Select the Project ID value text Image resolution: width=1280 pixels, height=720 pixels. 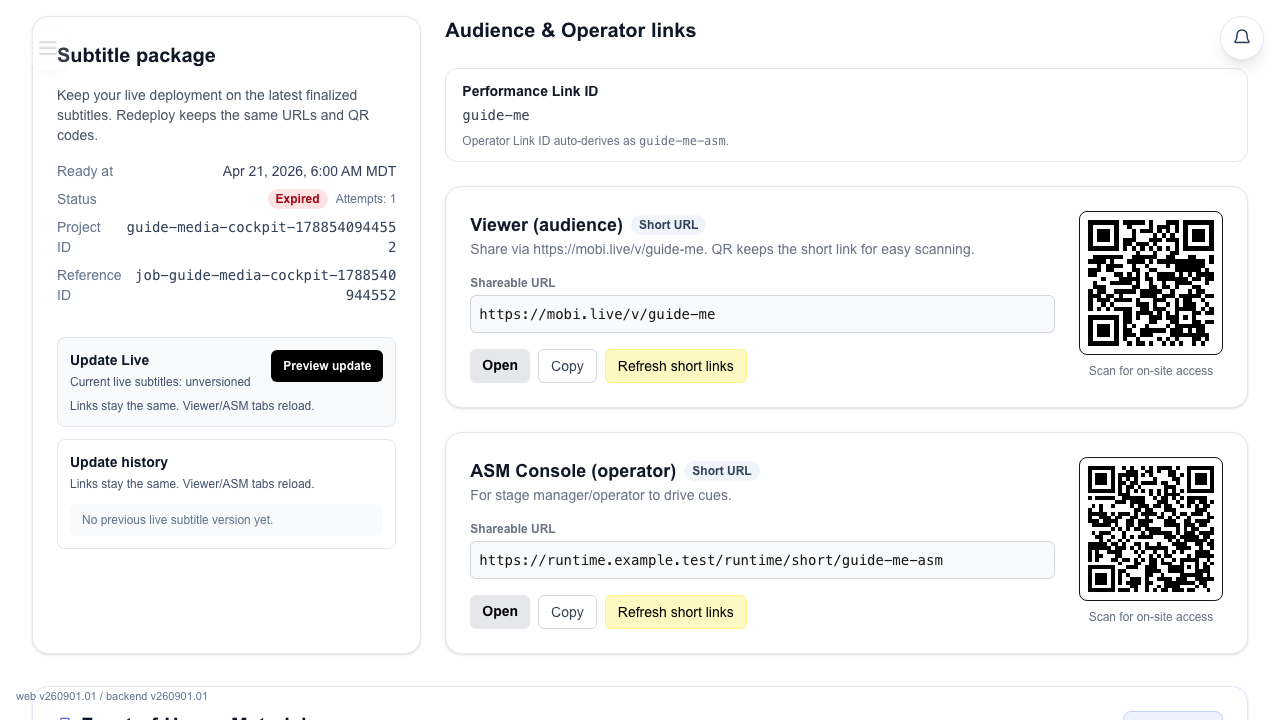pos(261,237)
